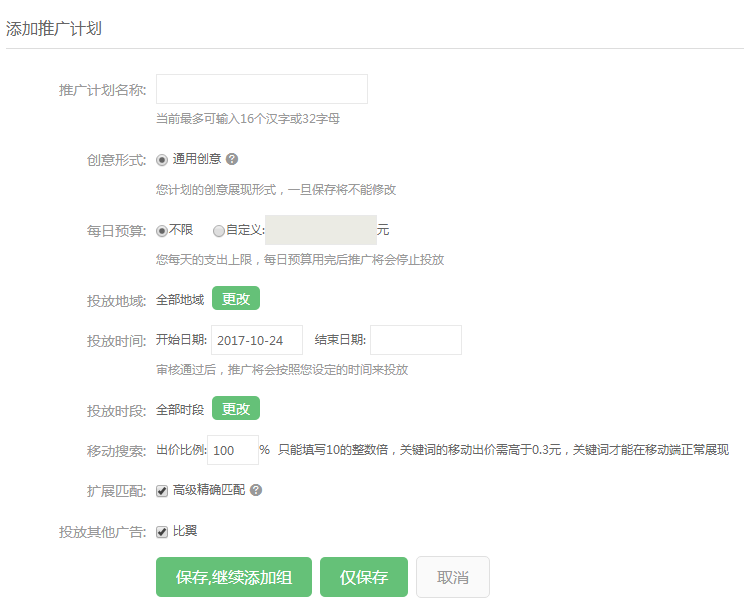Click the help icon beside 通用创意

(x=232, y=159)
